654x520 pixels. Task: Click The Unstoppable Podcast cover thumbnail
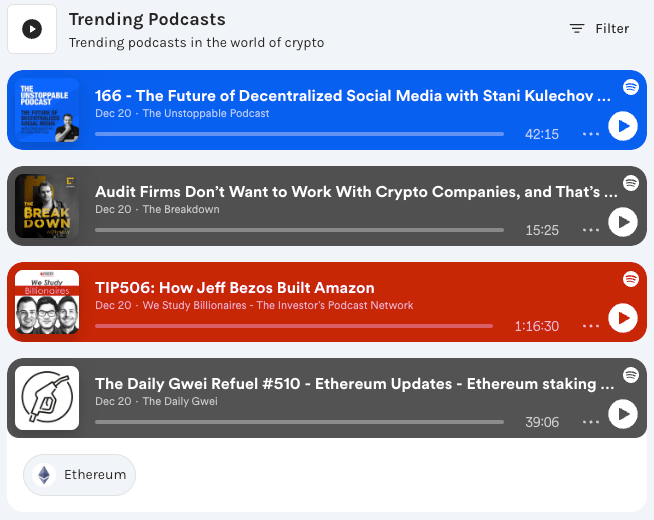click(x=47, y=110)
